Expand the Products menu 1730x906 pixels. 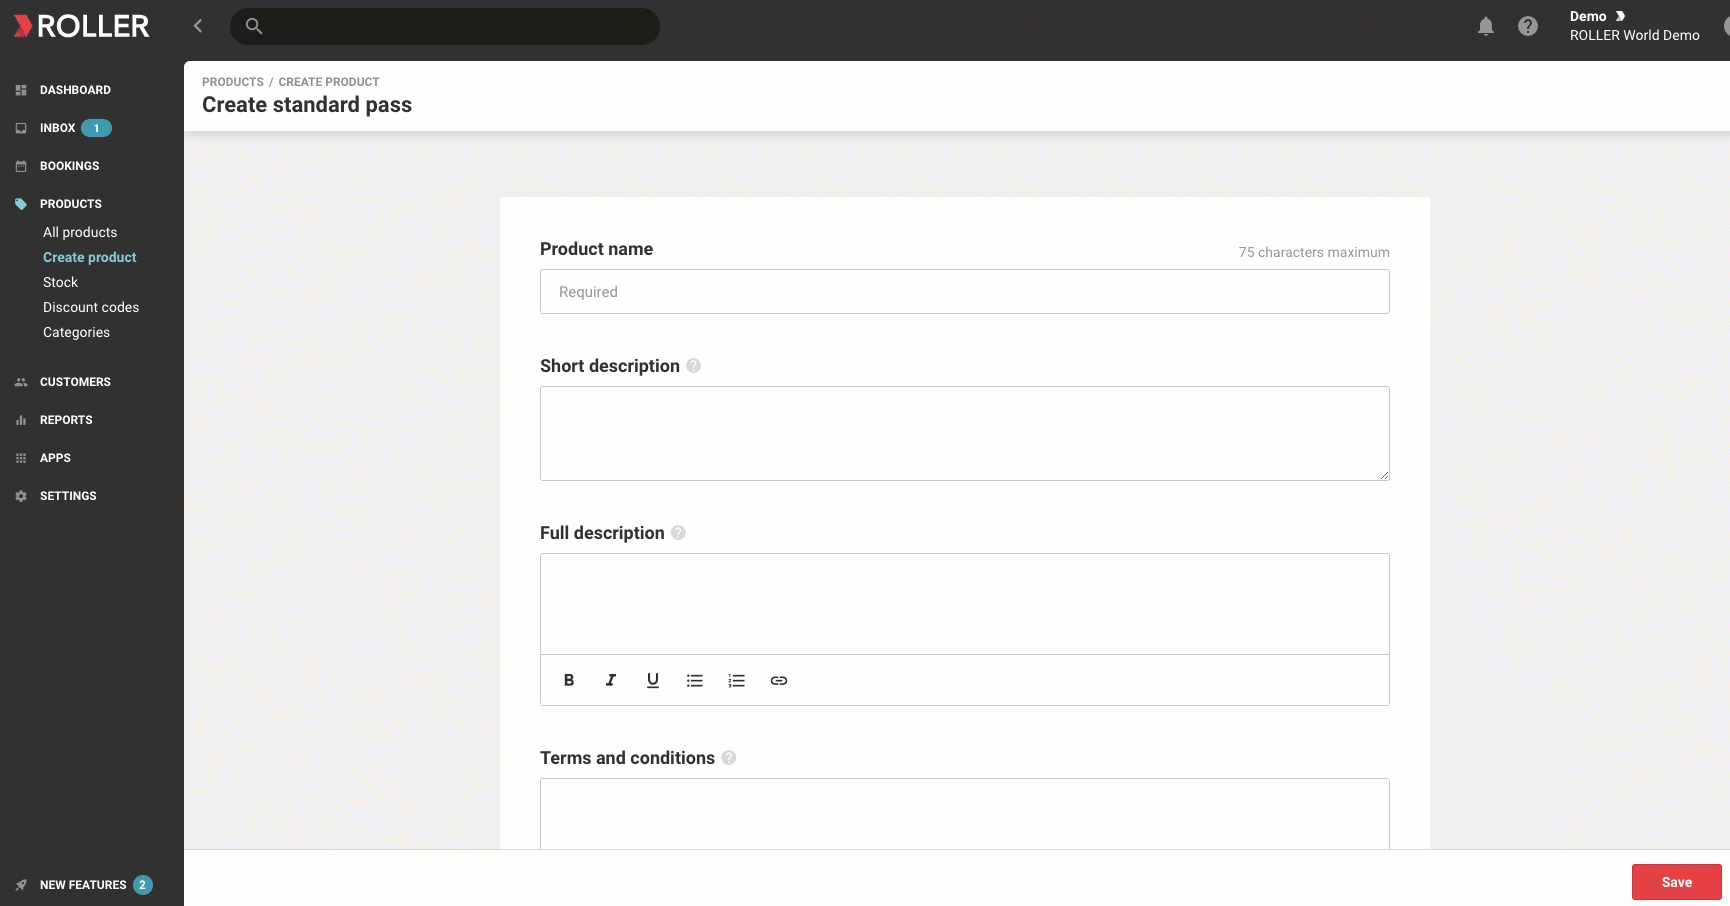[70, 204]
